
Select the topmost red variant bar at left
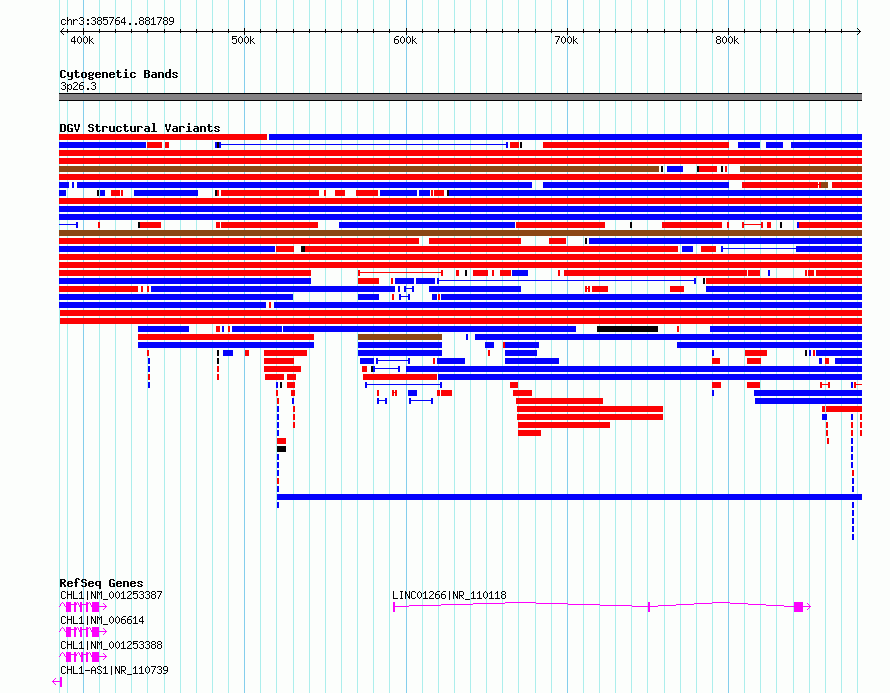coord(163,137)
